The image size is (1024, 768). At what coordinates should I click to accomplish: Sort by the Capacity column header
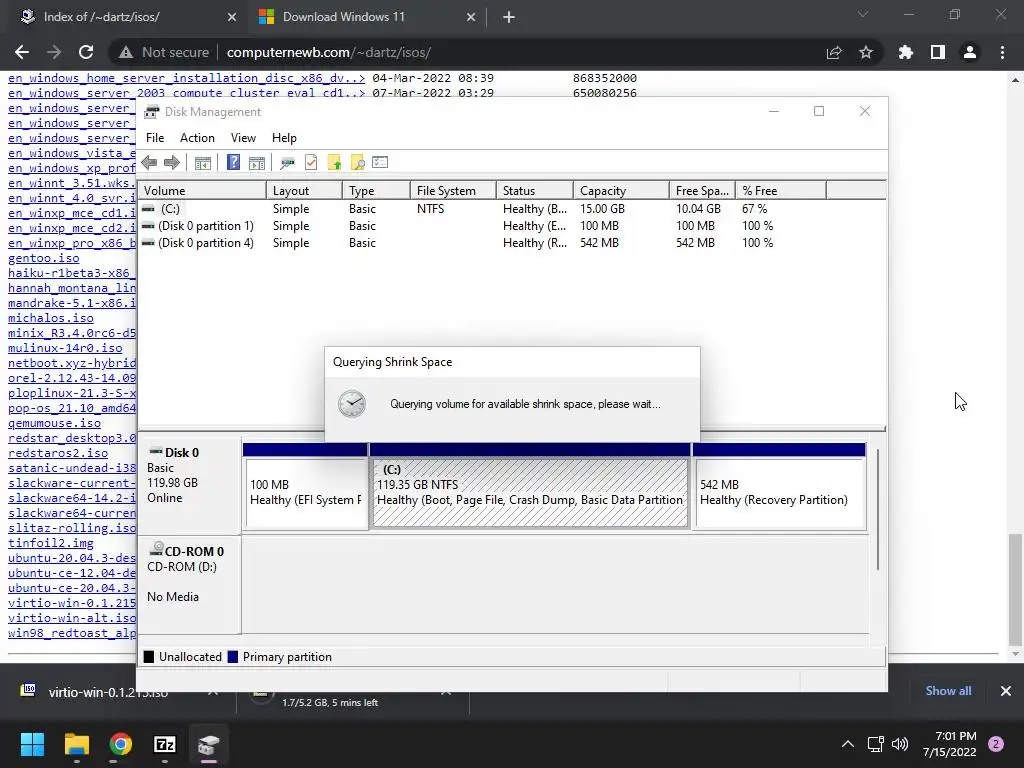[x=621, y=191]
